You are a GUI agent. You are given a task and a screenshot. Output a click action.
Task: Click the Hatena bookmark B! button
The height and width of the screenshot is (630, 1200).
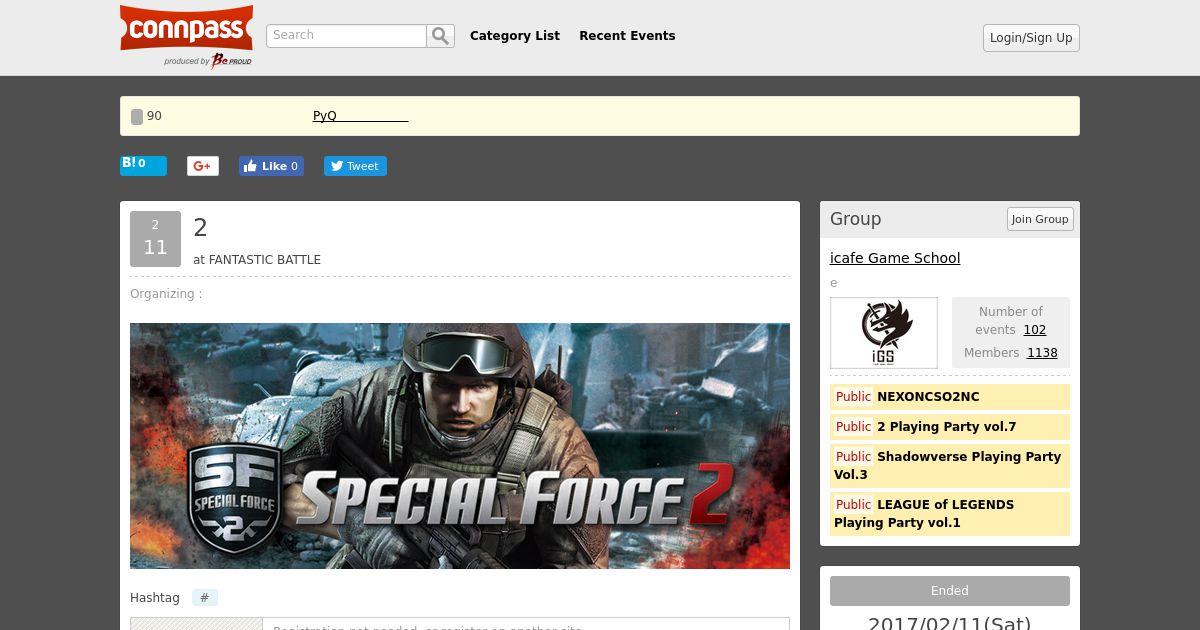(x=143, y=165)
